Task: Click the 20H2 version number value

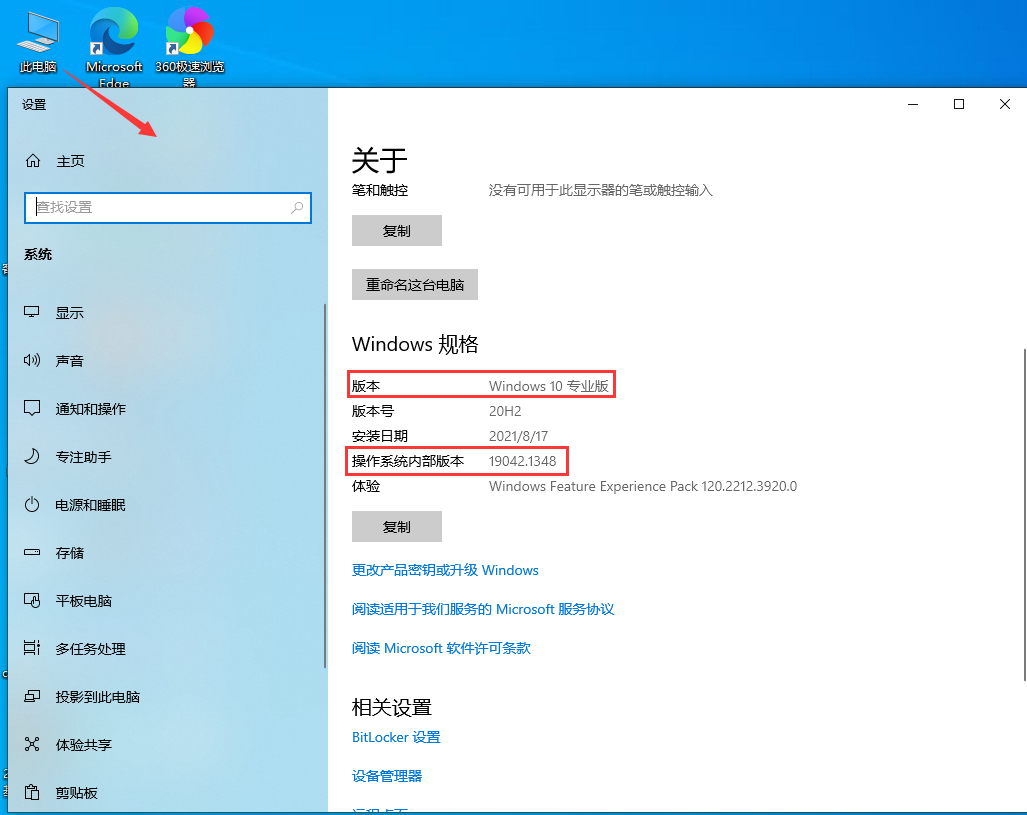Action: coord(505,411)
